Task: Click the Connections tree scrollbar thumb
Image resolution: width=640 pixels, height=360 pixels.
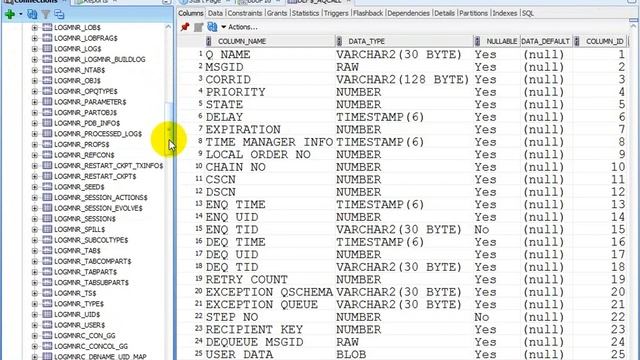Action: 169,129
